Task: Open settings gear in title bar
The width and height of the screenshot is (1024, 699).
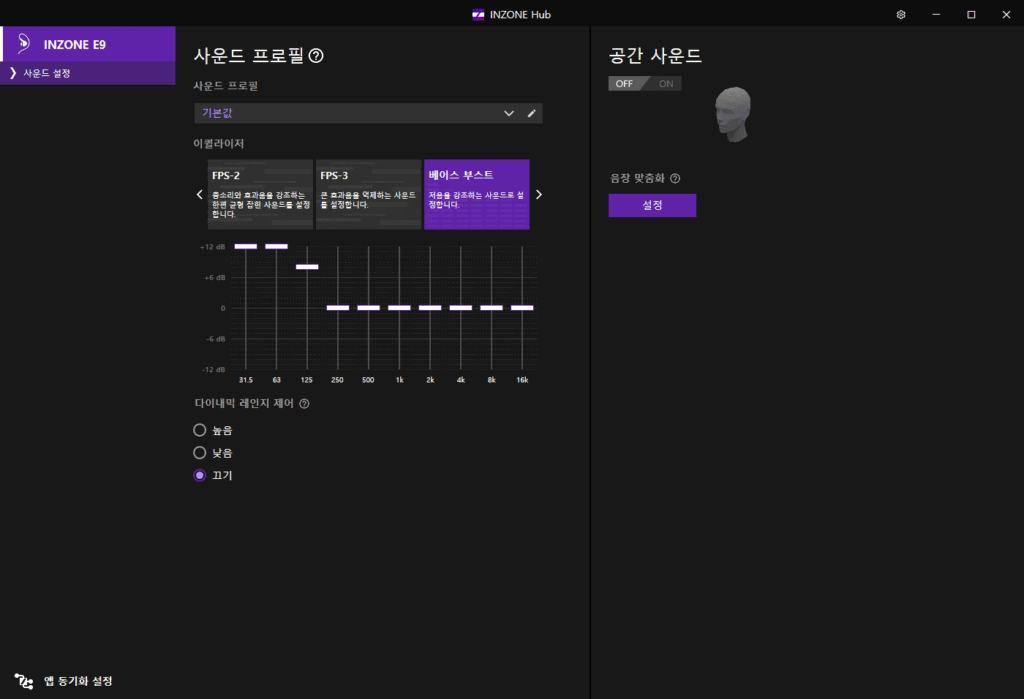Action: pos(901,14)
